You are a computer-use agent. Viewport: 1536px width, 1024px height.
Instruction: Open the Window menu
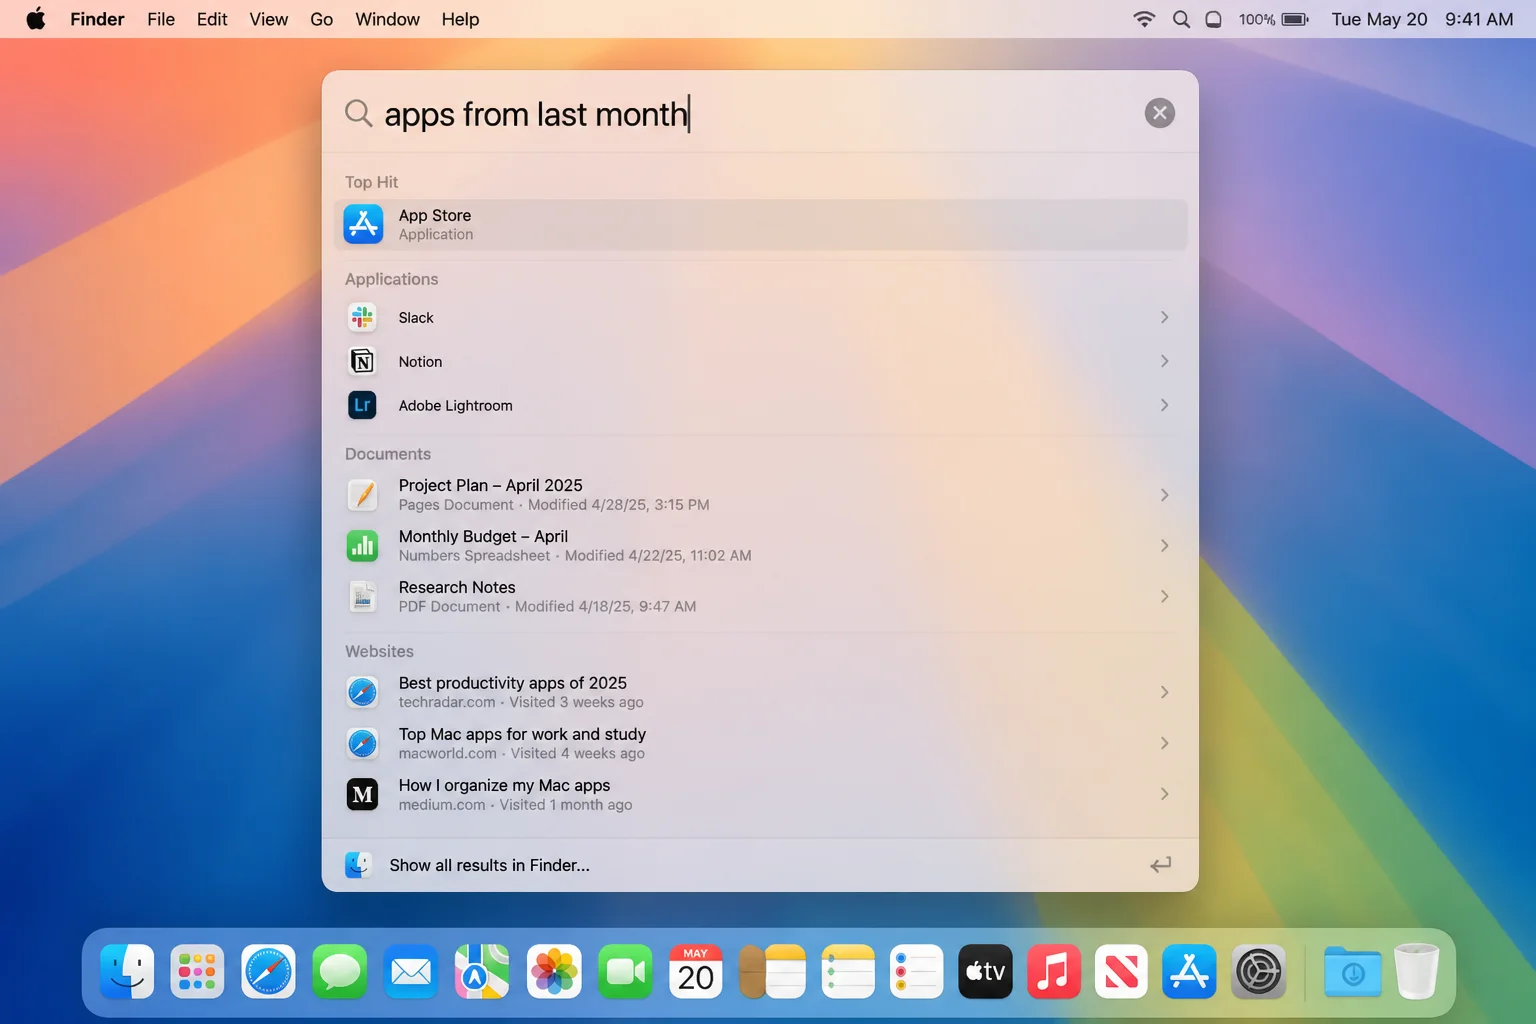pos(387,19)
